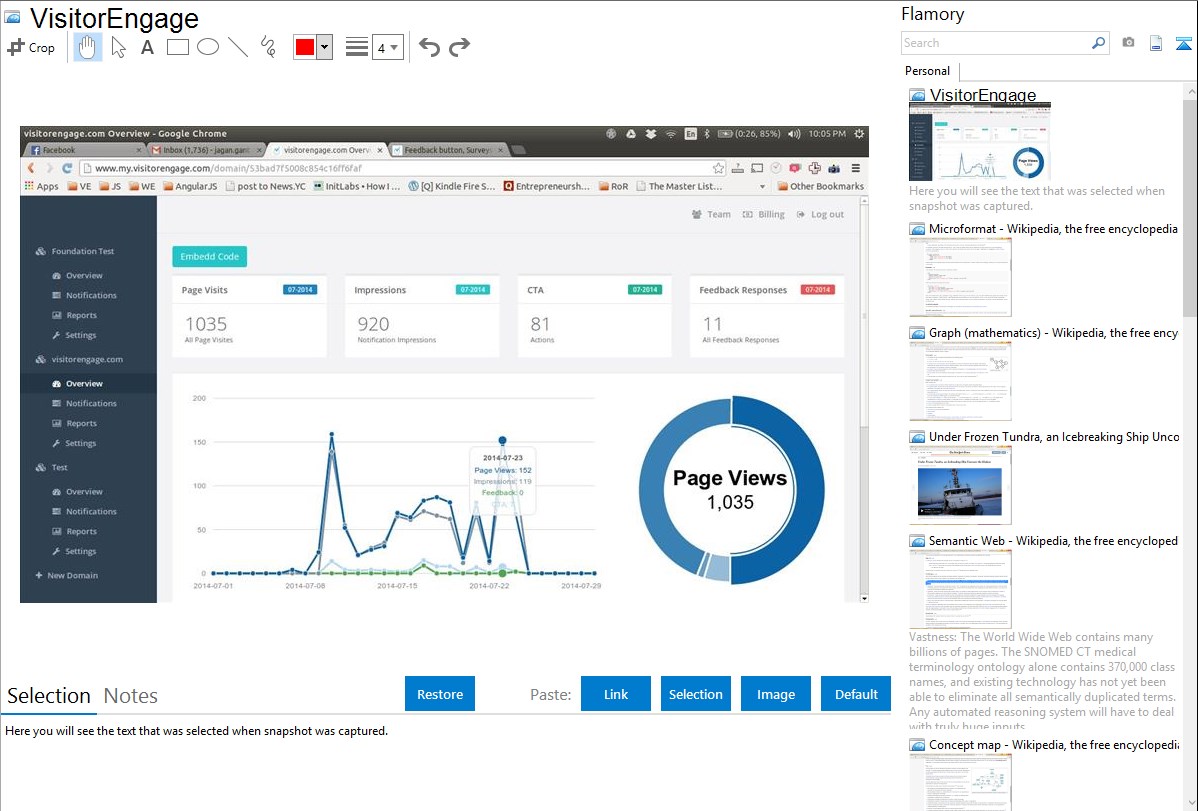Activate the hand pan tool
The image size is (1198, 811).
[87, 47]
